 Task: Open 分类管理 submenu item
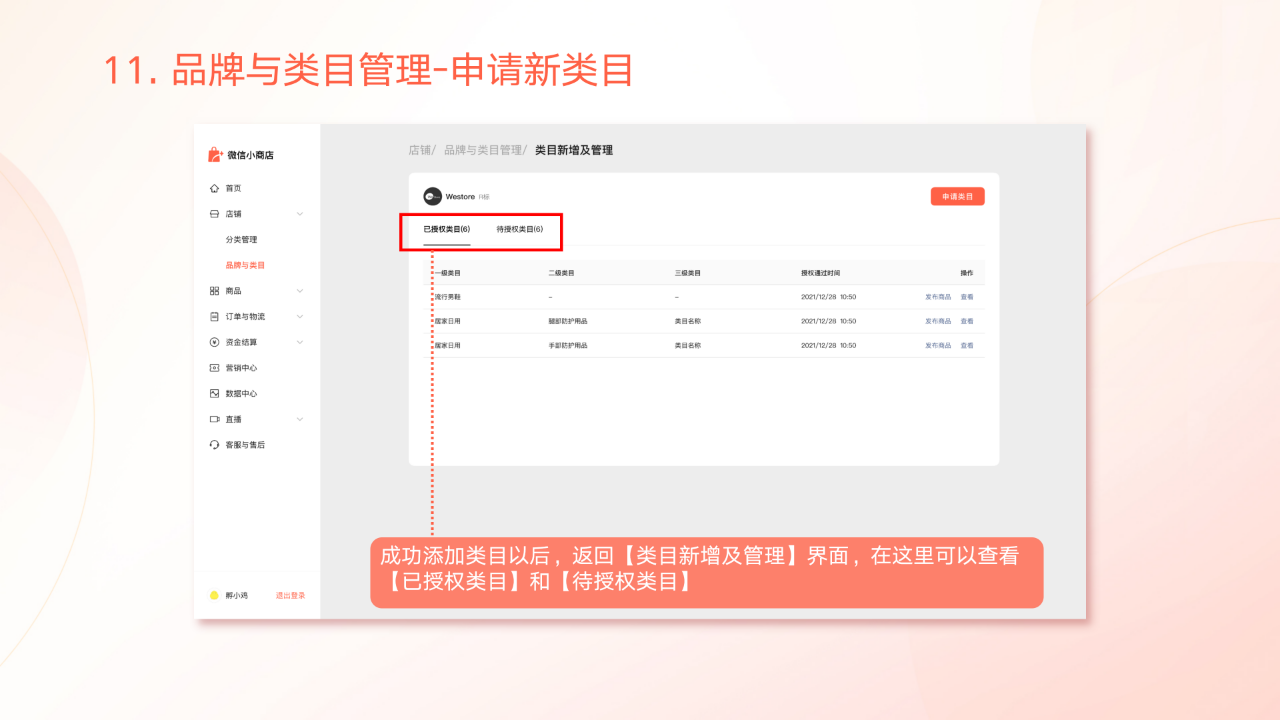tap(241, 240)
